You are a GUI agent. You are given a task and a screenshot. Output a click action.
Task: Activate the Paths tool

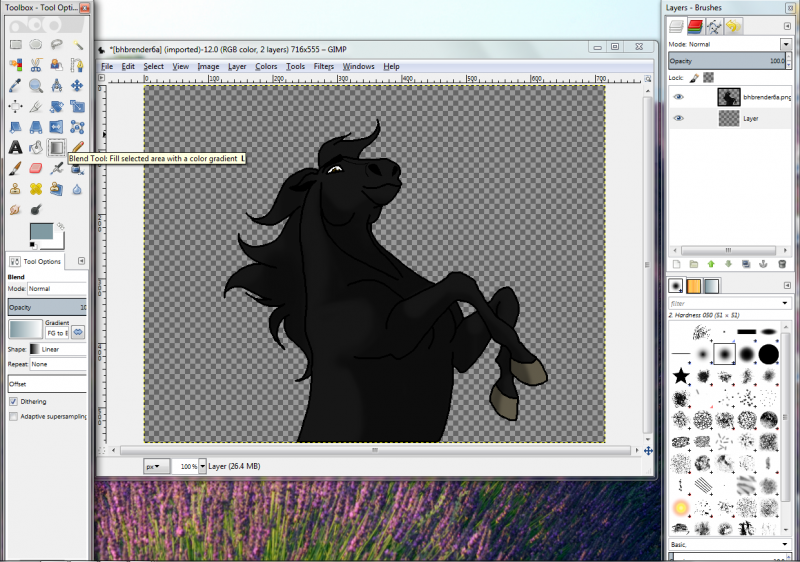click(x=78, y=65)
